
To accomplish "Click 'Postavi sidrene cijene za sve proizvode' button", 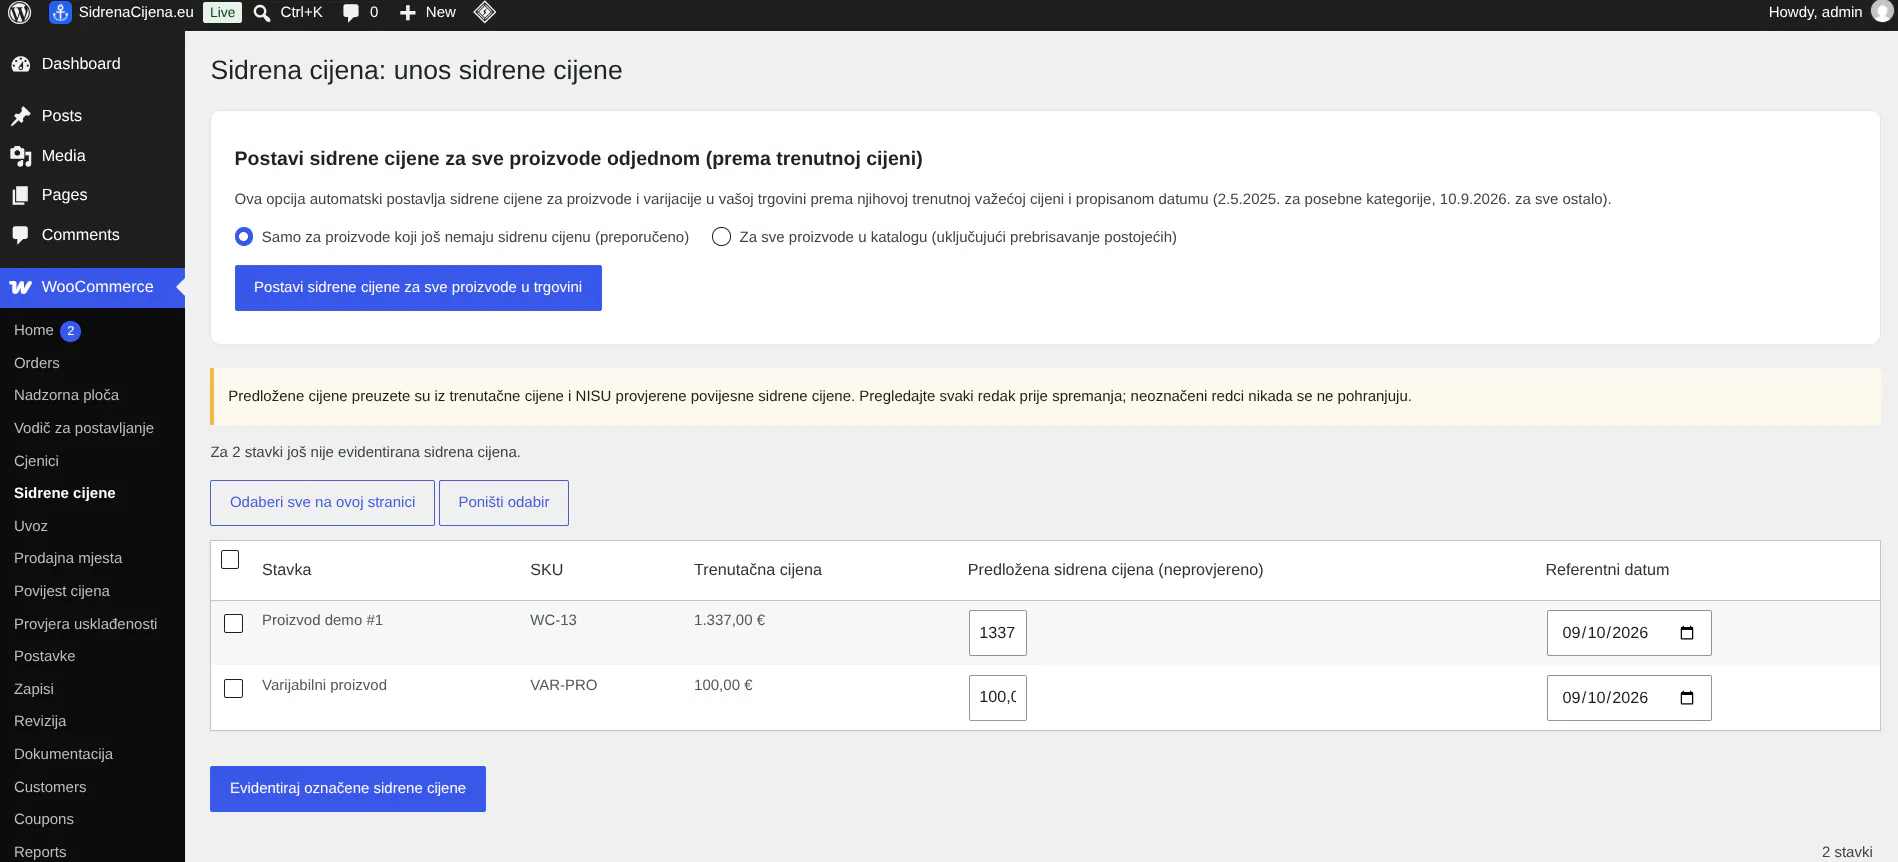I will pyautogui.click(x=418, y=288).
